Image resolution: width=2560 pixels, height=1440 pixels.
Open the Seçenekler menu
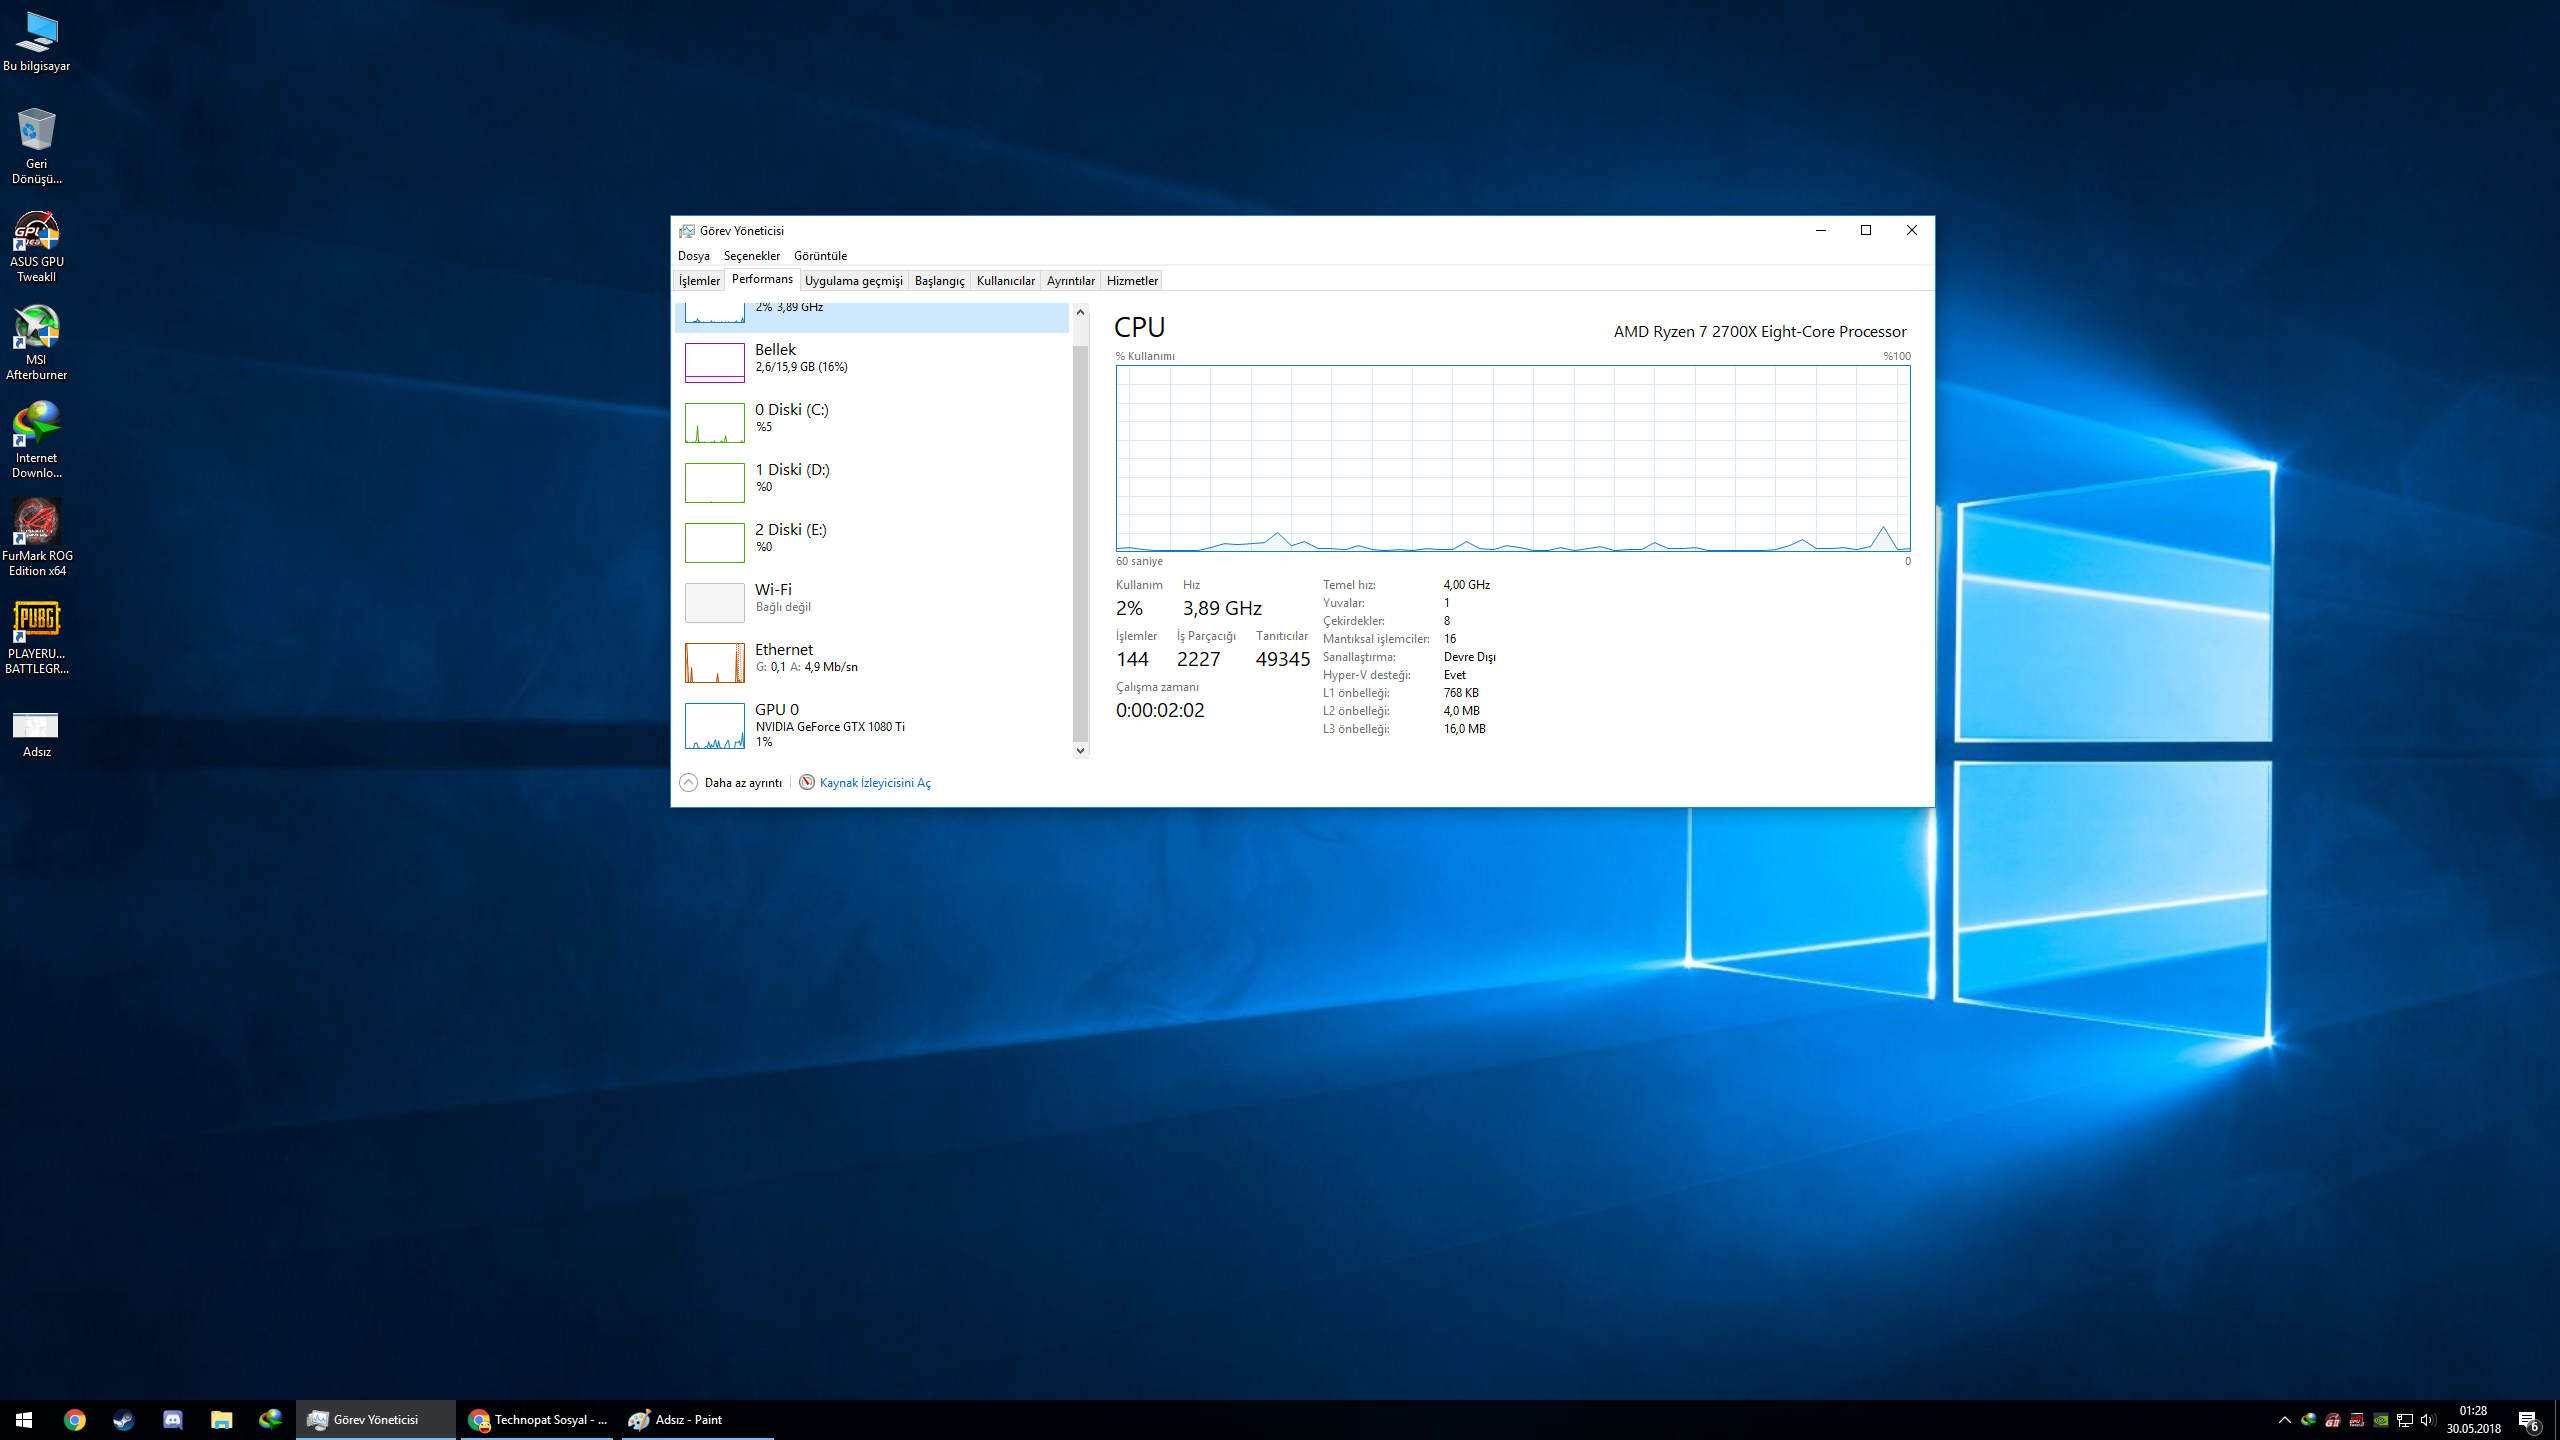(751, 256)
